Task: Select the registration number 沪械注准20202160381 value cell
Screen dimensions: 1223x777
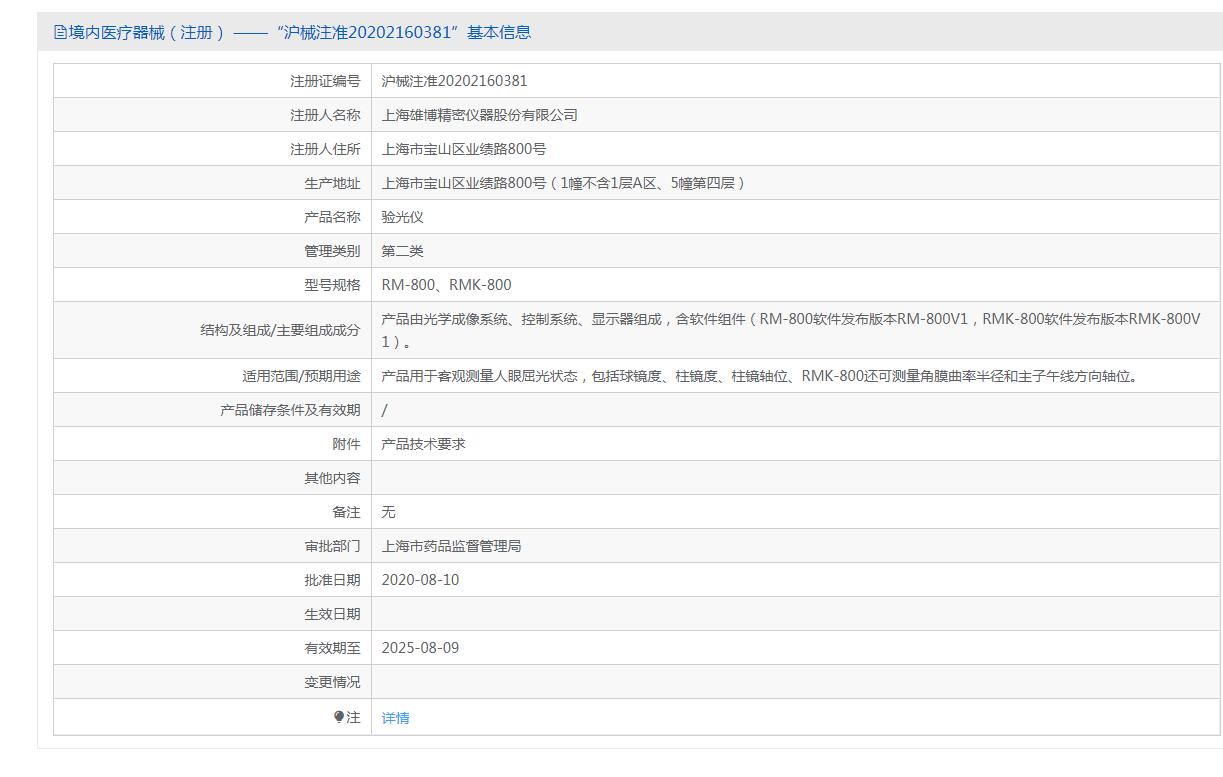Action: tap(454, 81)
